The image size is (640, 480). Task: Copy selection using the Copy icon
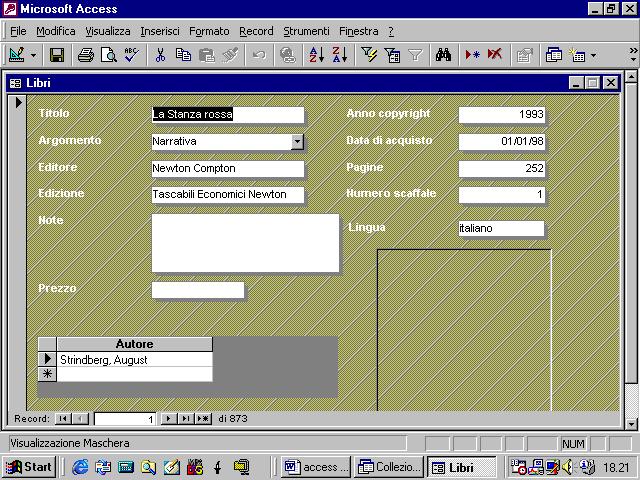[183, 55]
